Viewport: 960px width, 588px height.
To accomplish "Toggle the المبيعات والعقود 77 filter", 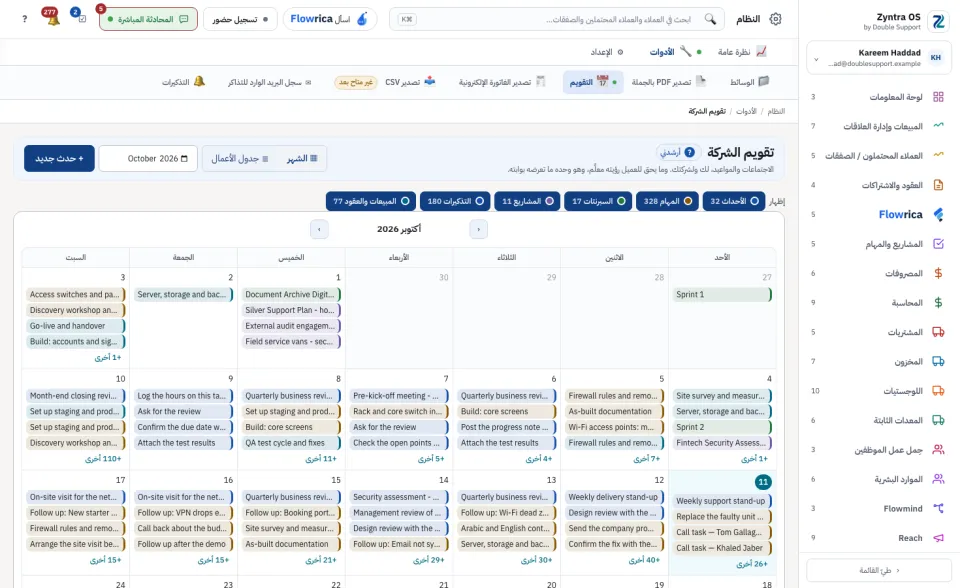I will [x=371, y=201].
